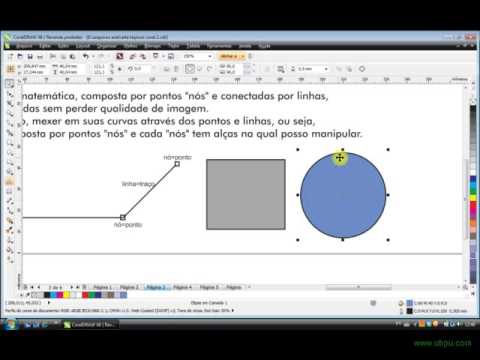Viewport: 480px width, 360px height.
Task: Open the Bitmaps menu
Action: (153, 46)
